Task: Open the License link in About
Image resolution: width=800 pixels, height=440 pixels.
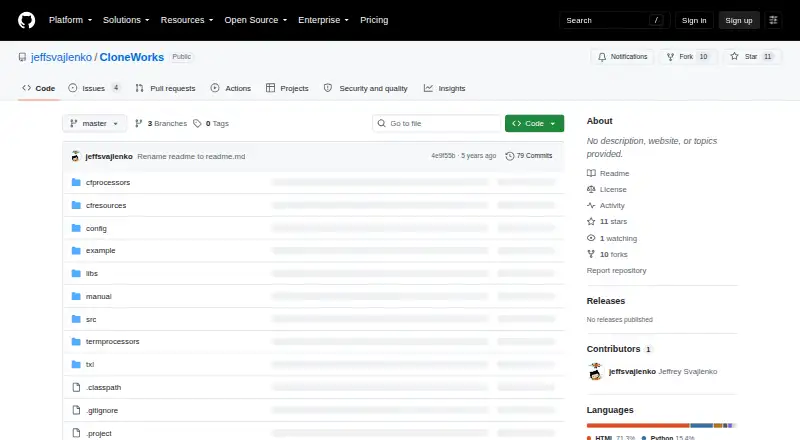Action: point(607,189)
